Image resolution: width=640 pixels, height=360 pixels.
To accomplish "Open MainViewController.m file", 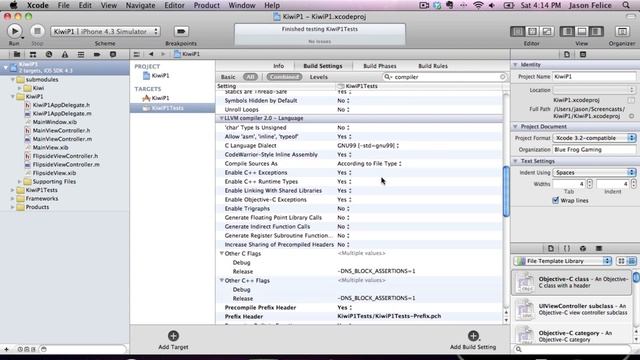I will coord(62,139).
